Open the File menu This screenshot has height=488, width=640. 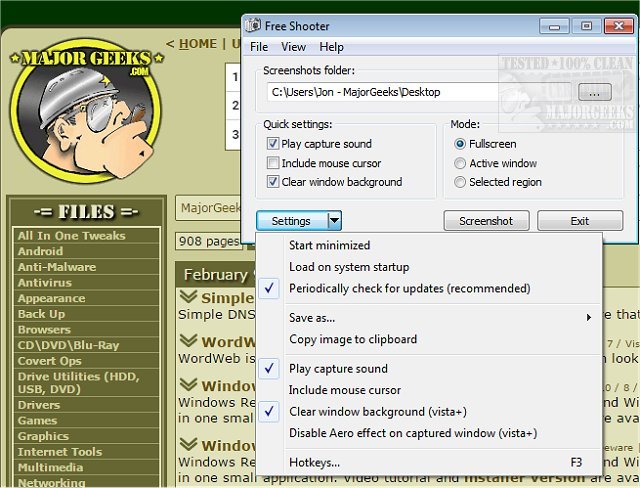259,47
